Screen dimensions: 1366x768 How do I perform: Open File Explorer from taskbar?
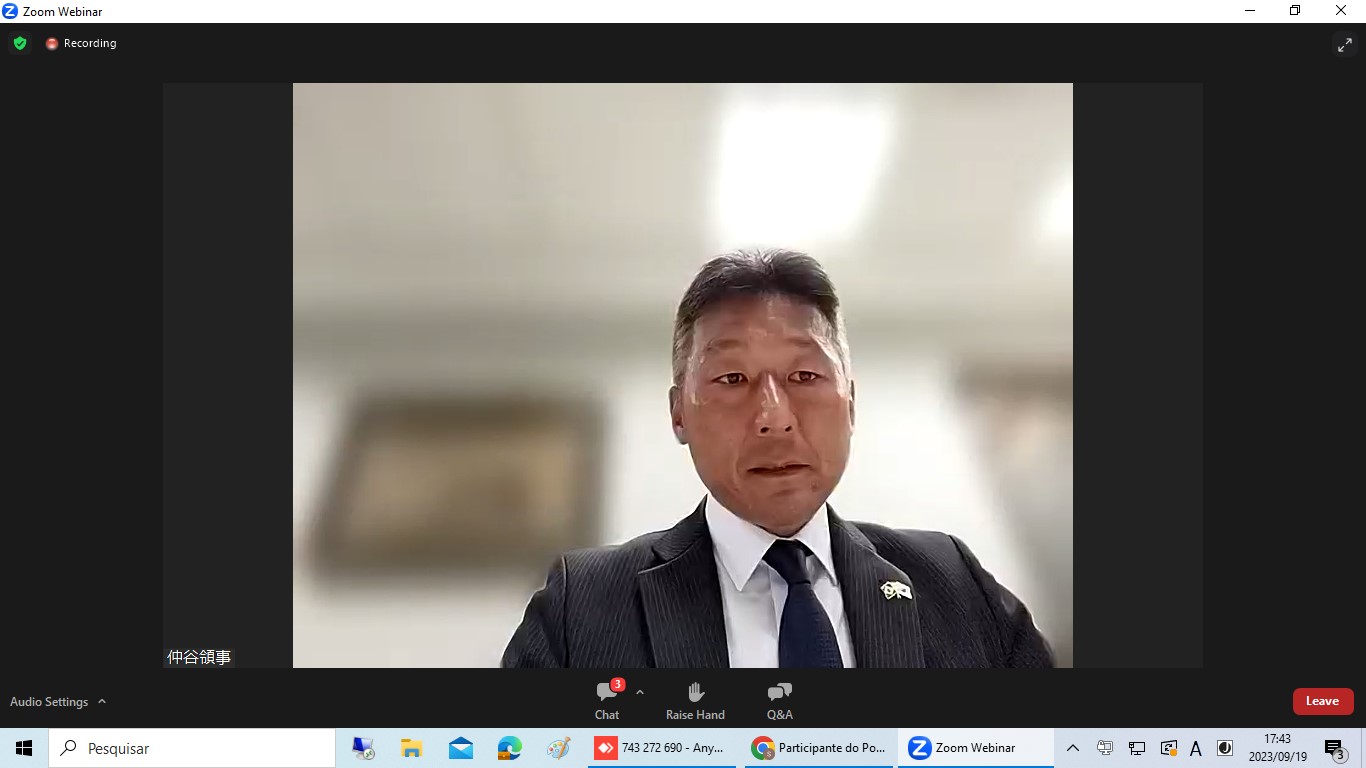point(412,748)
